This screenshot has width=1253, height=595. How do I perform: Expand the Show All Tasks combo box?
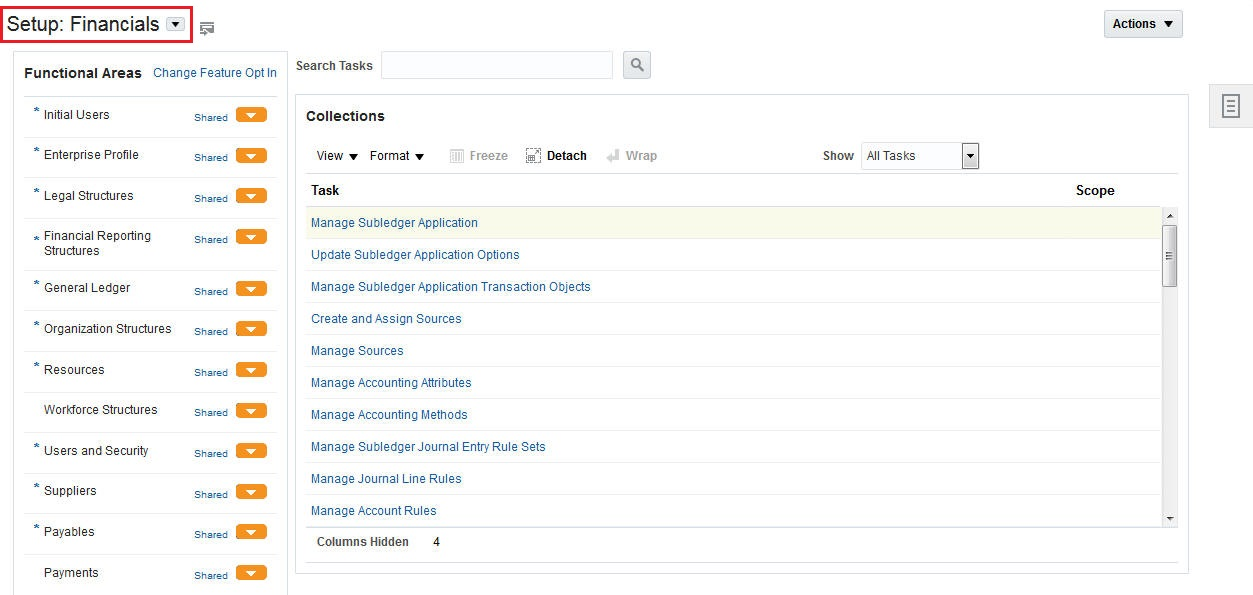click(970, 156)
